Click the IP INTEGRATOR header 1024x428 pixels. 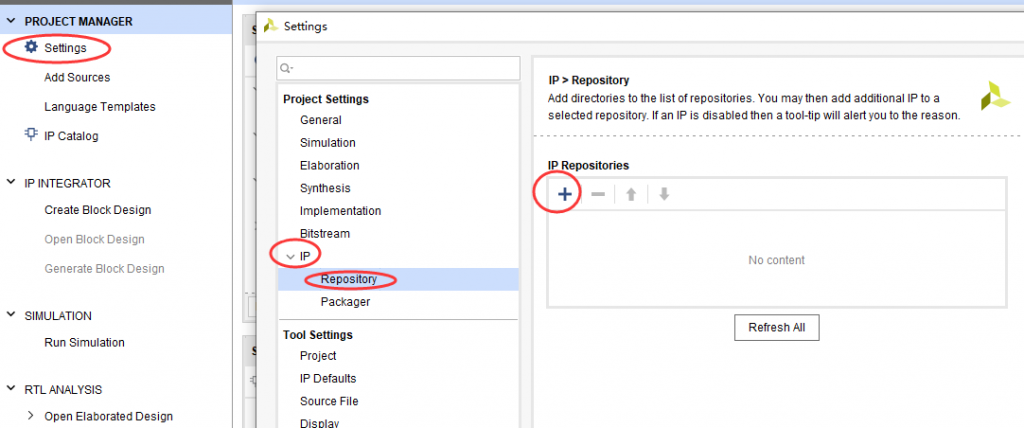67,183
